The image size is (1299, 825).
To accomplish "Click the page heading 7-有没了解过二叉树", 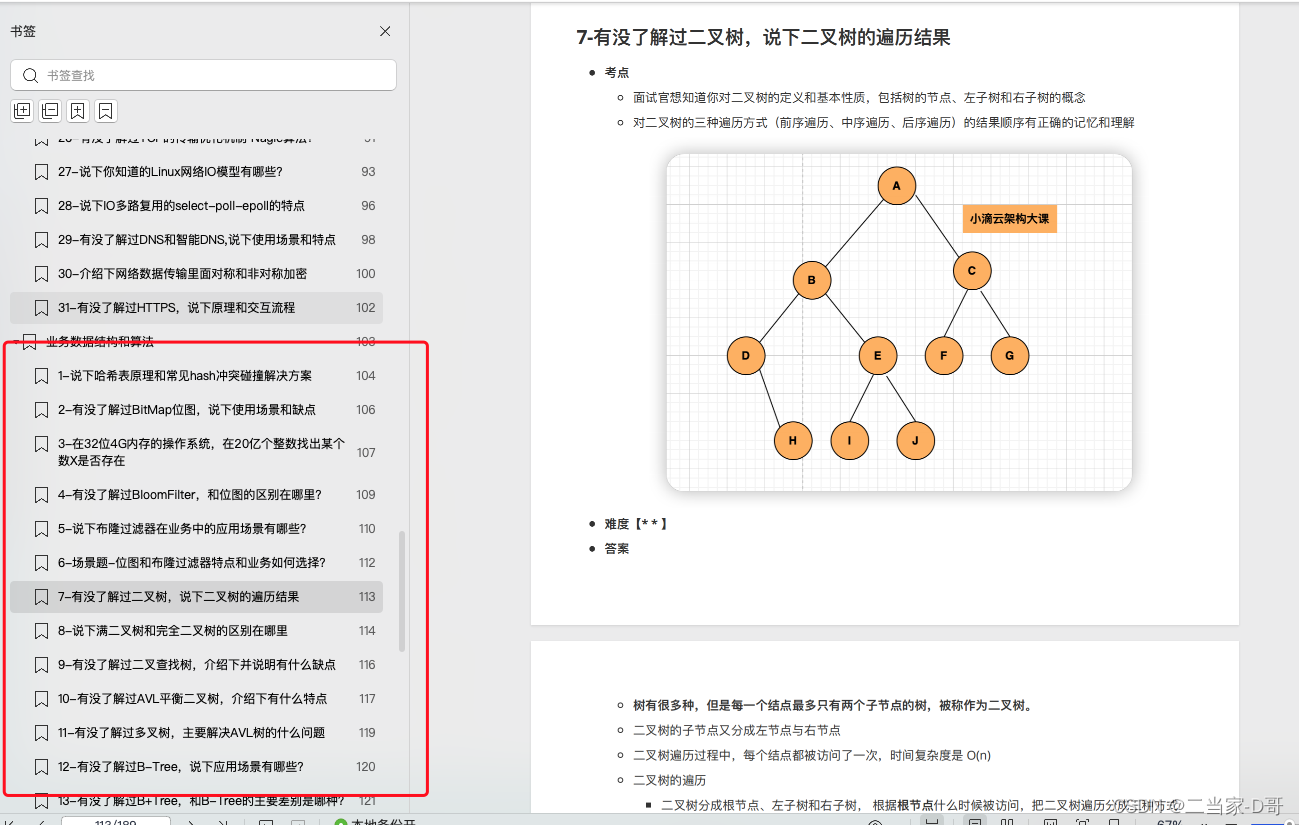I will (763, 38).
